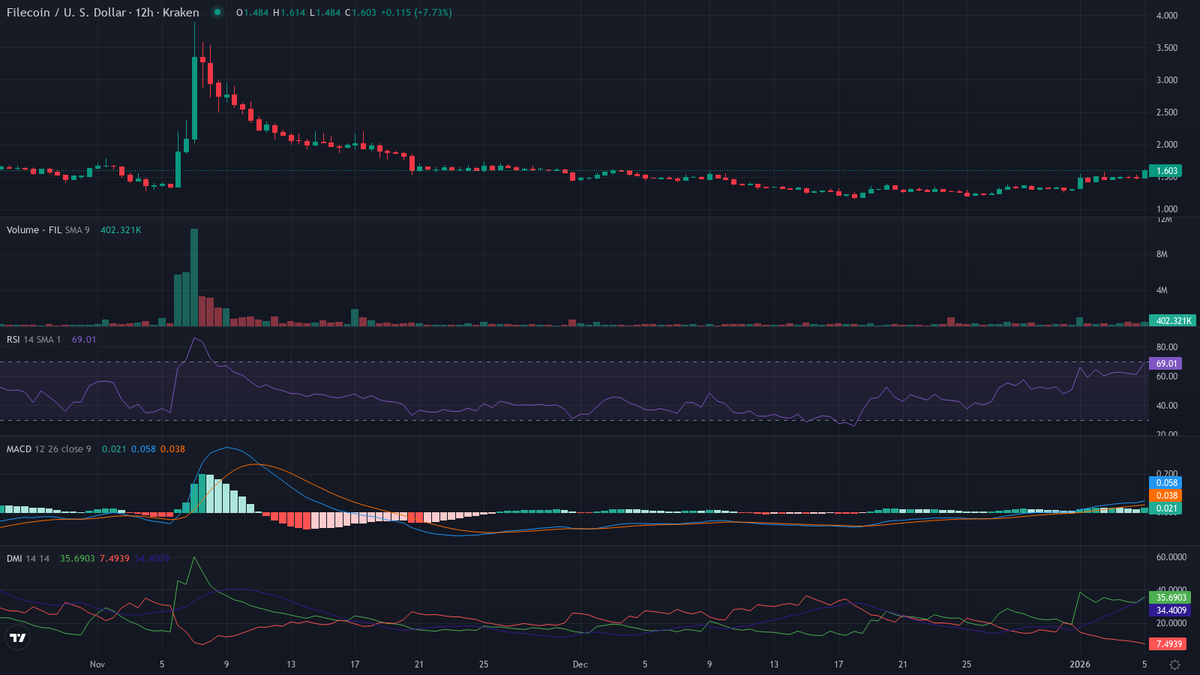Screen dimensions: 1200x675
Task: Select the DMI 14 14 legend
Action: click(x=28, y=558)
